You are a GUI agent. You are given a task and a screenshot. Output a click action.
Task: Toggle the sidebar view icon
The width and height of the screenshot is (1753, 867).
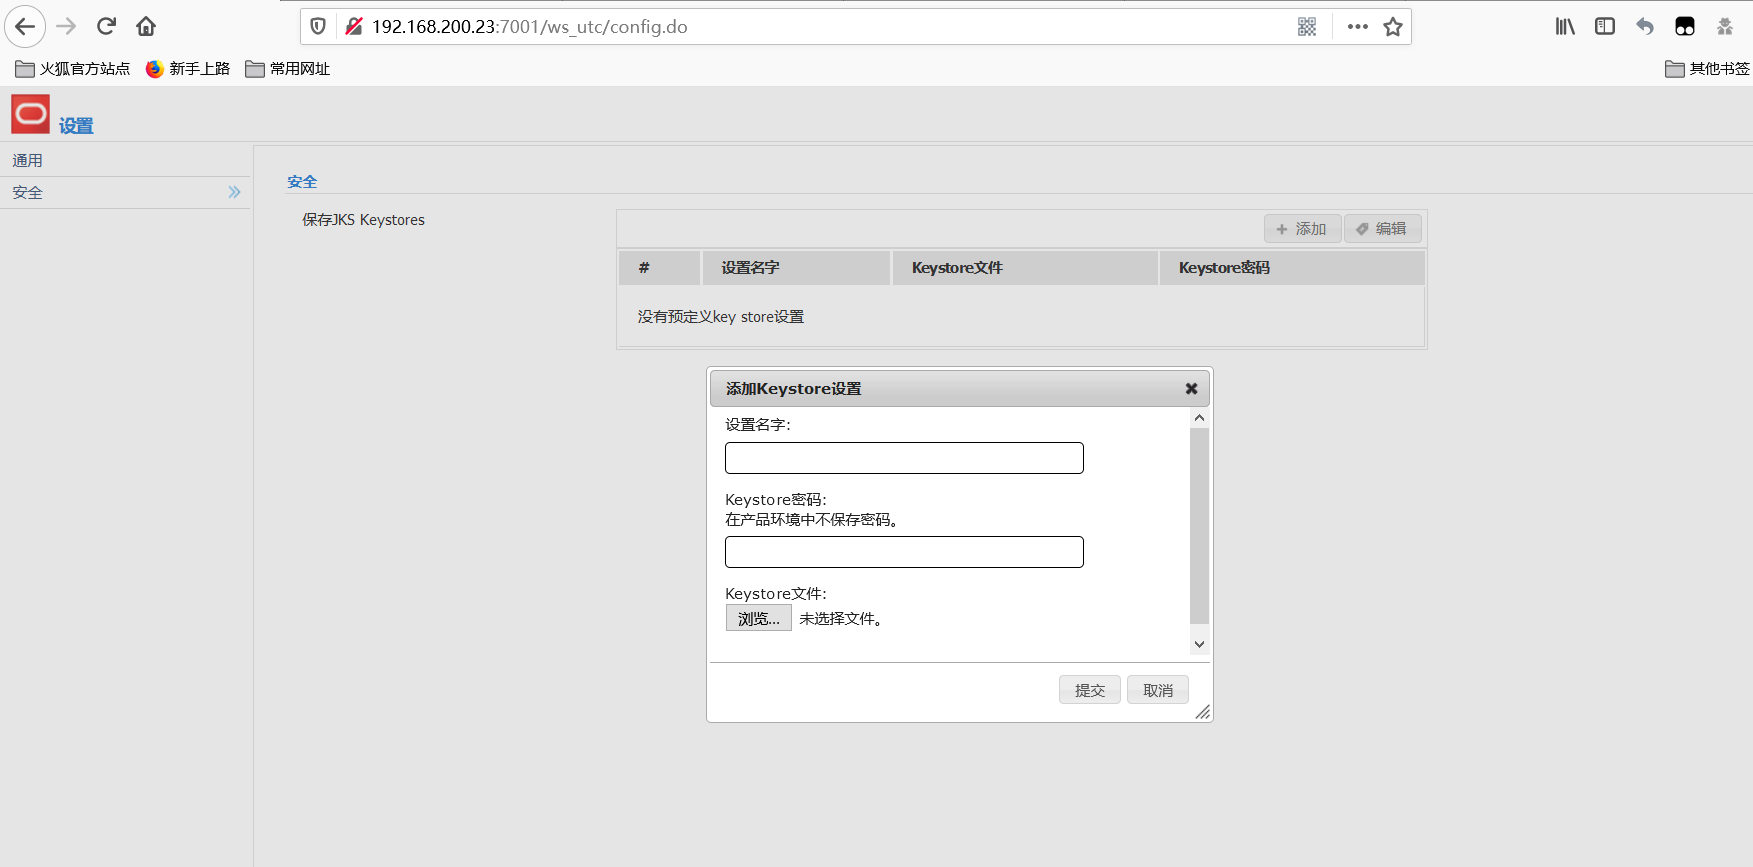pos(1605,27)
